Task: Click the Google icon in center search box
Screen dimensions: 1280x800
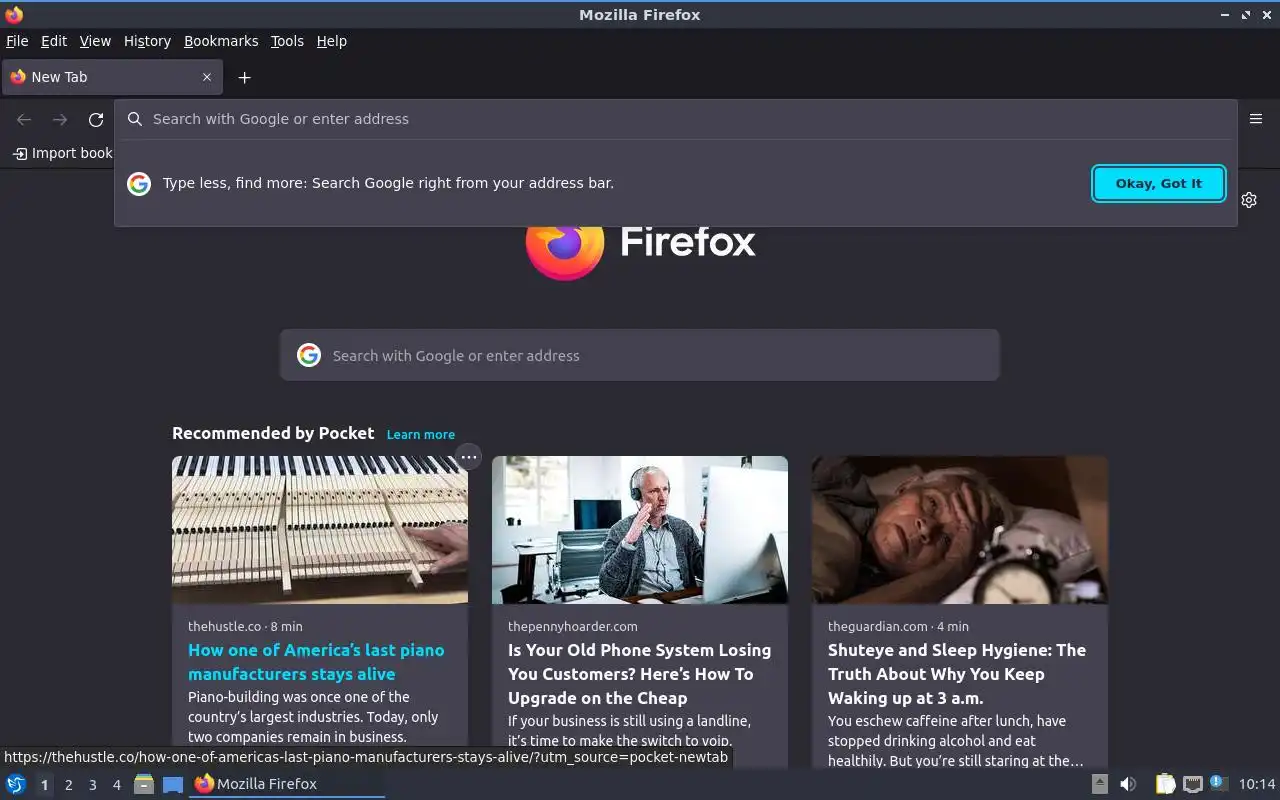Action: (x=309, y=355)
